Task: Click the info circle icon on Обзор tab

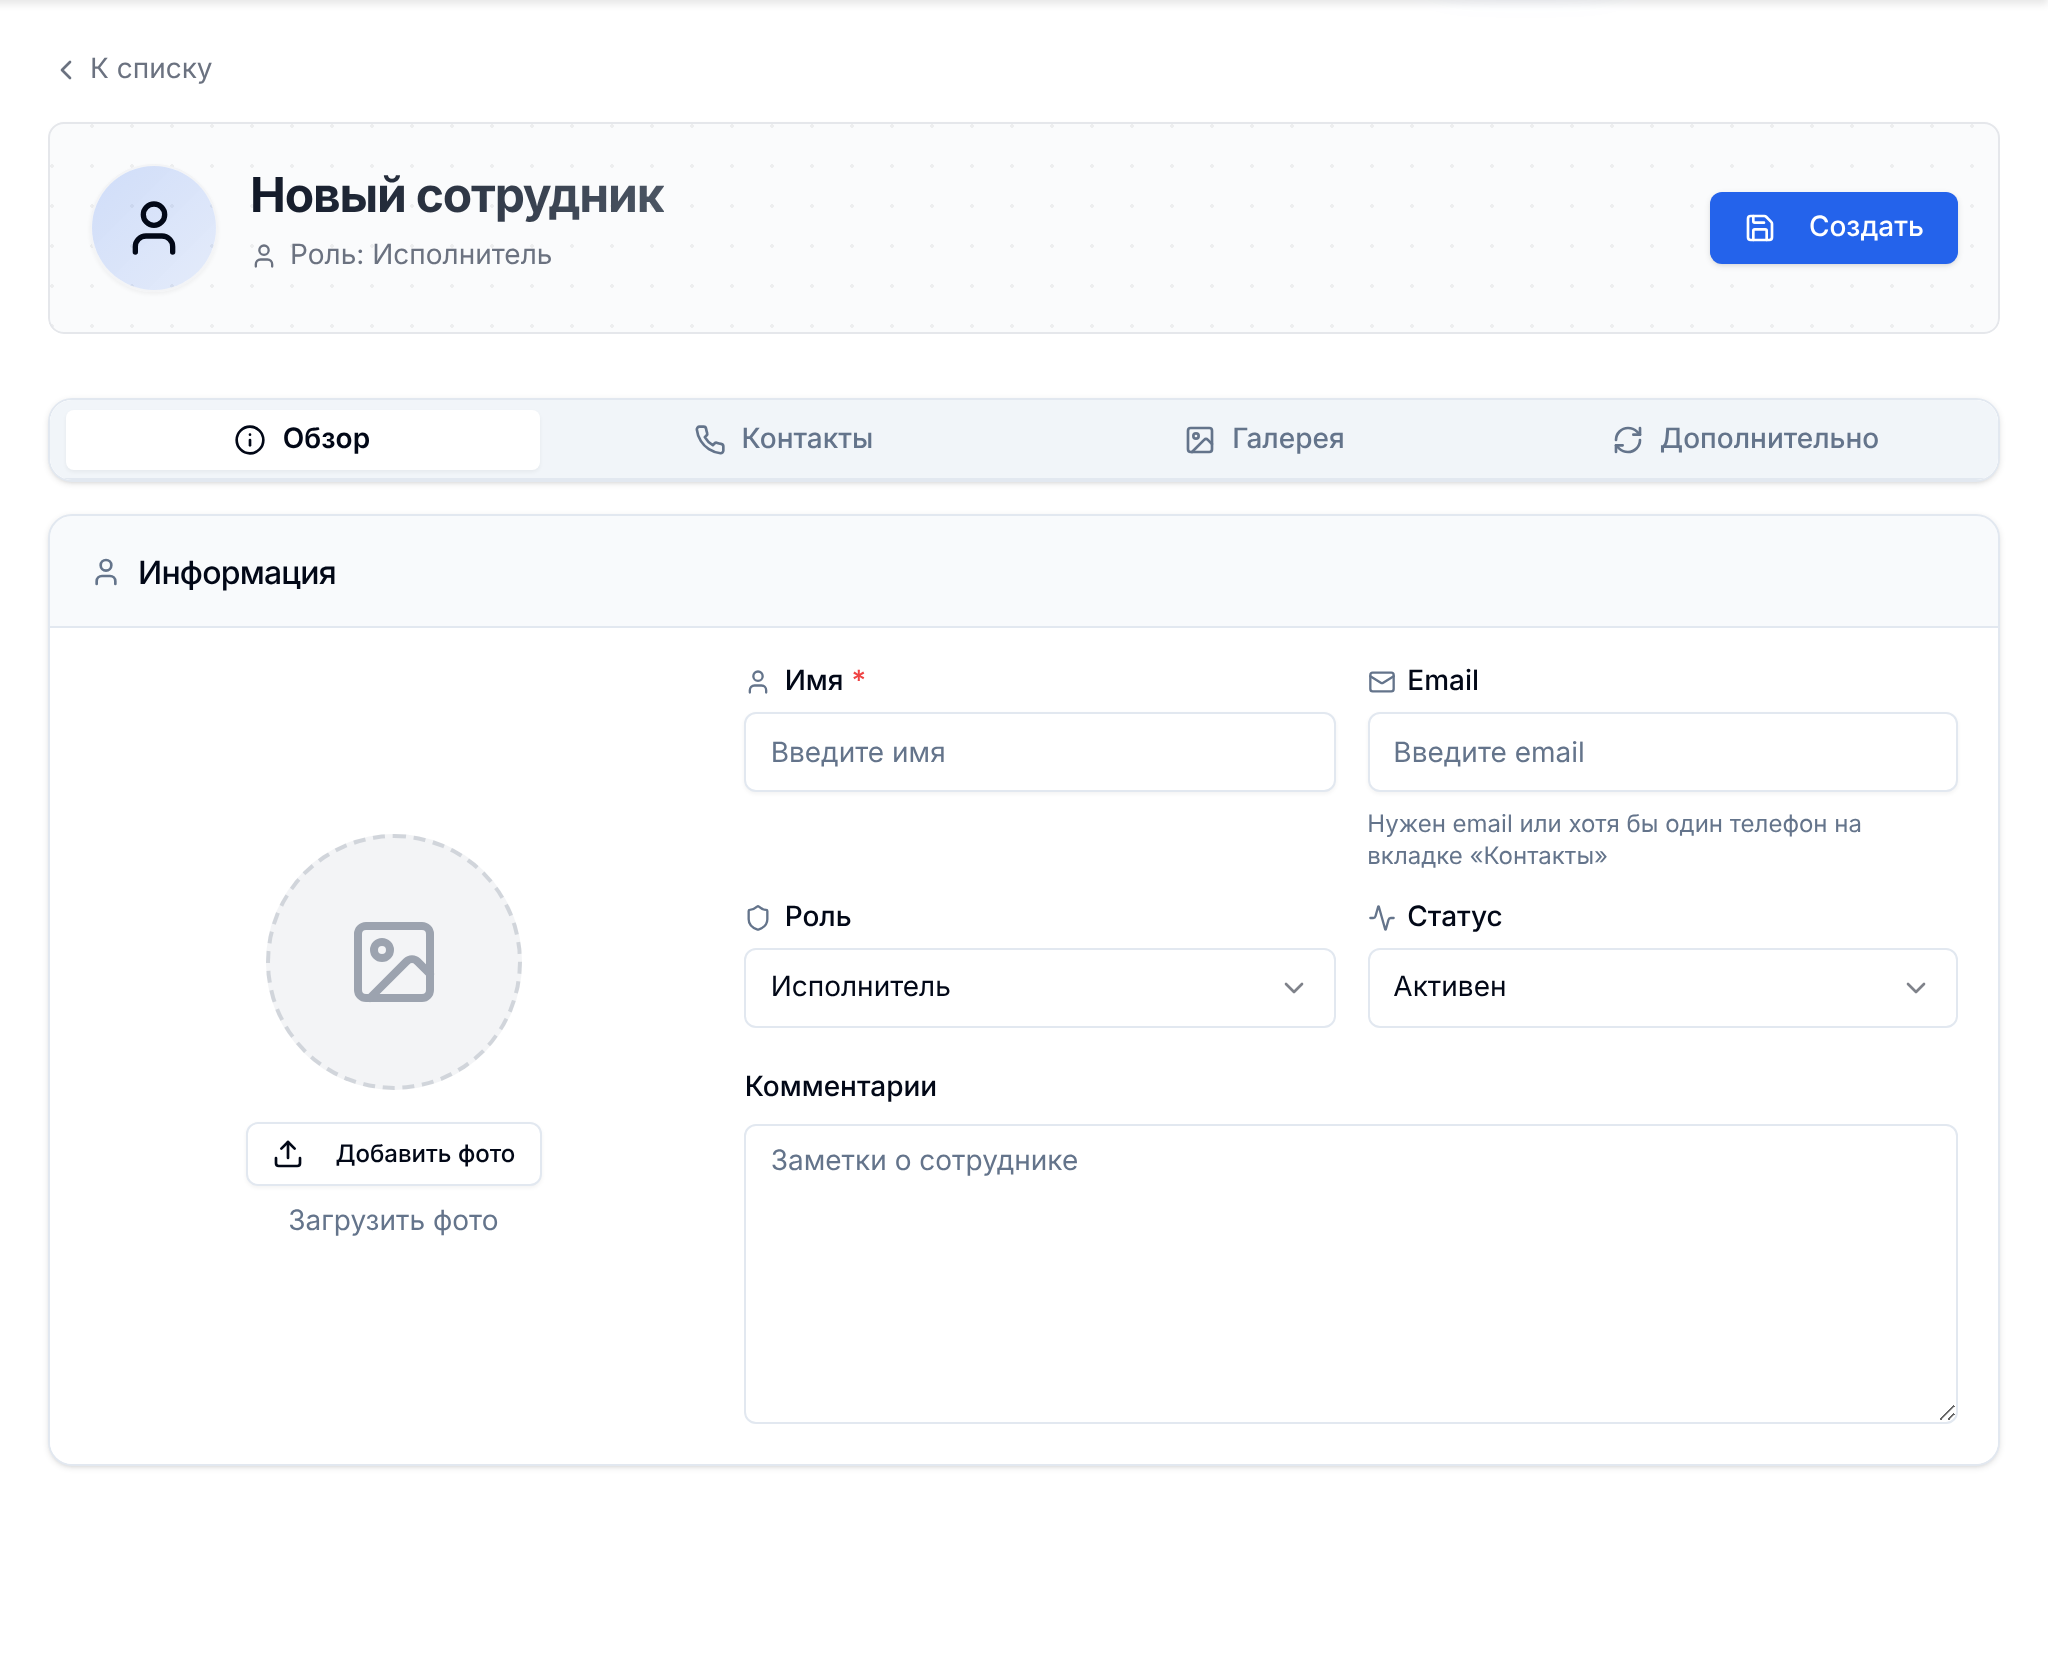Action: [x=250, y=440]
